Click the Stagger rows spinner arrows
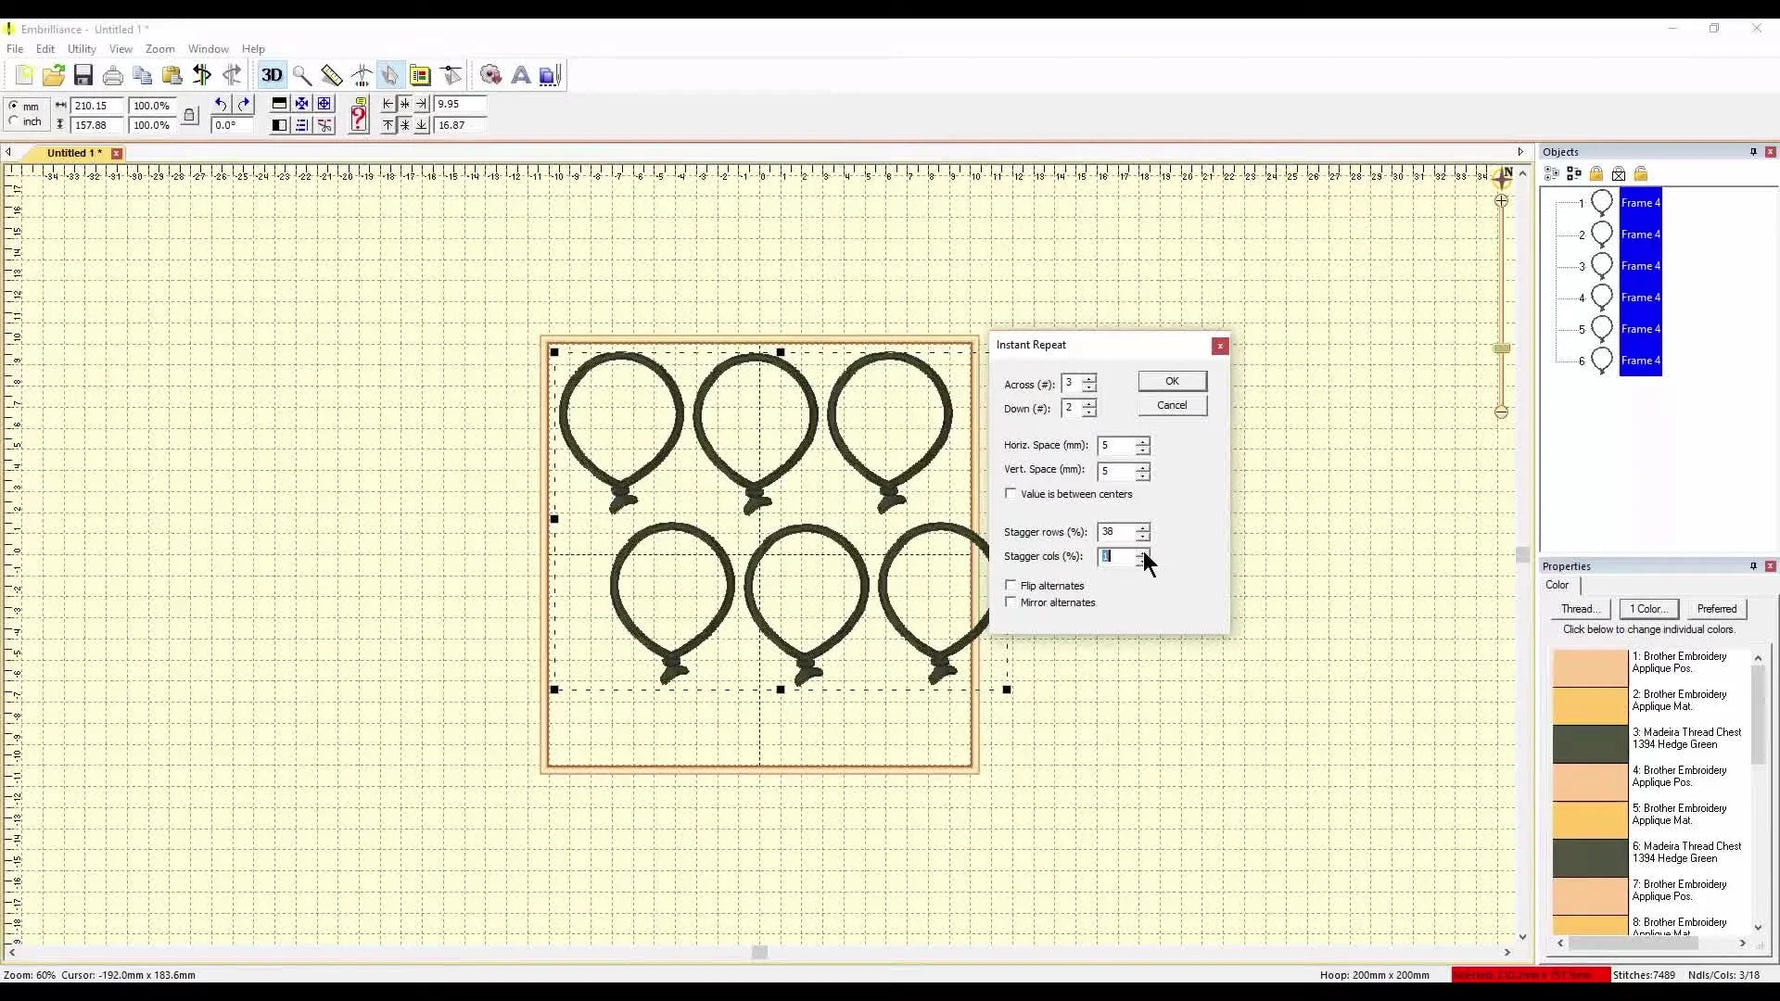Screen dimensions: 1780x1001 click(x=1142, y=532)
